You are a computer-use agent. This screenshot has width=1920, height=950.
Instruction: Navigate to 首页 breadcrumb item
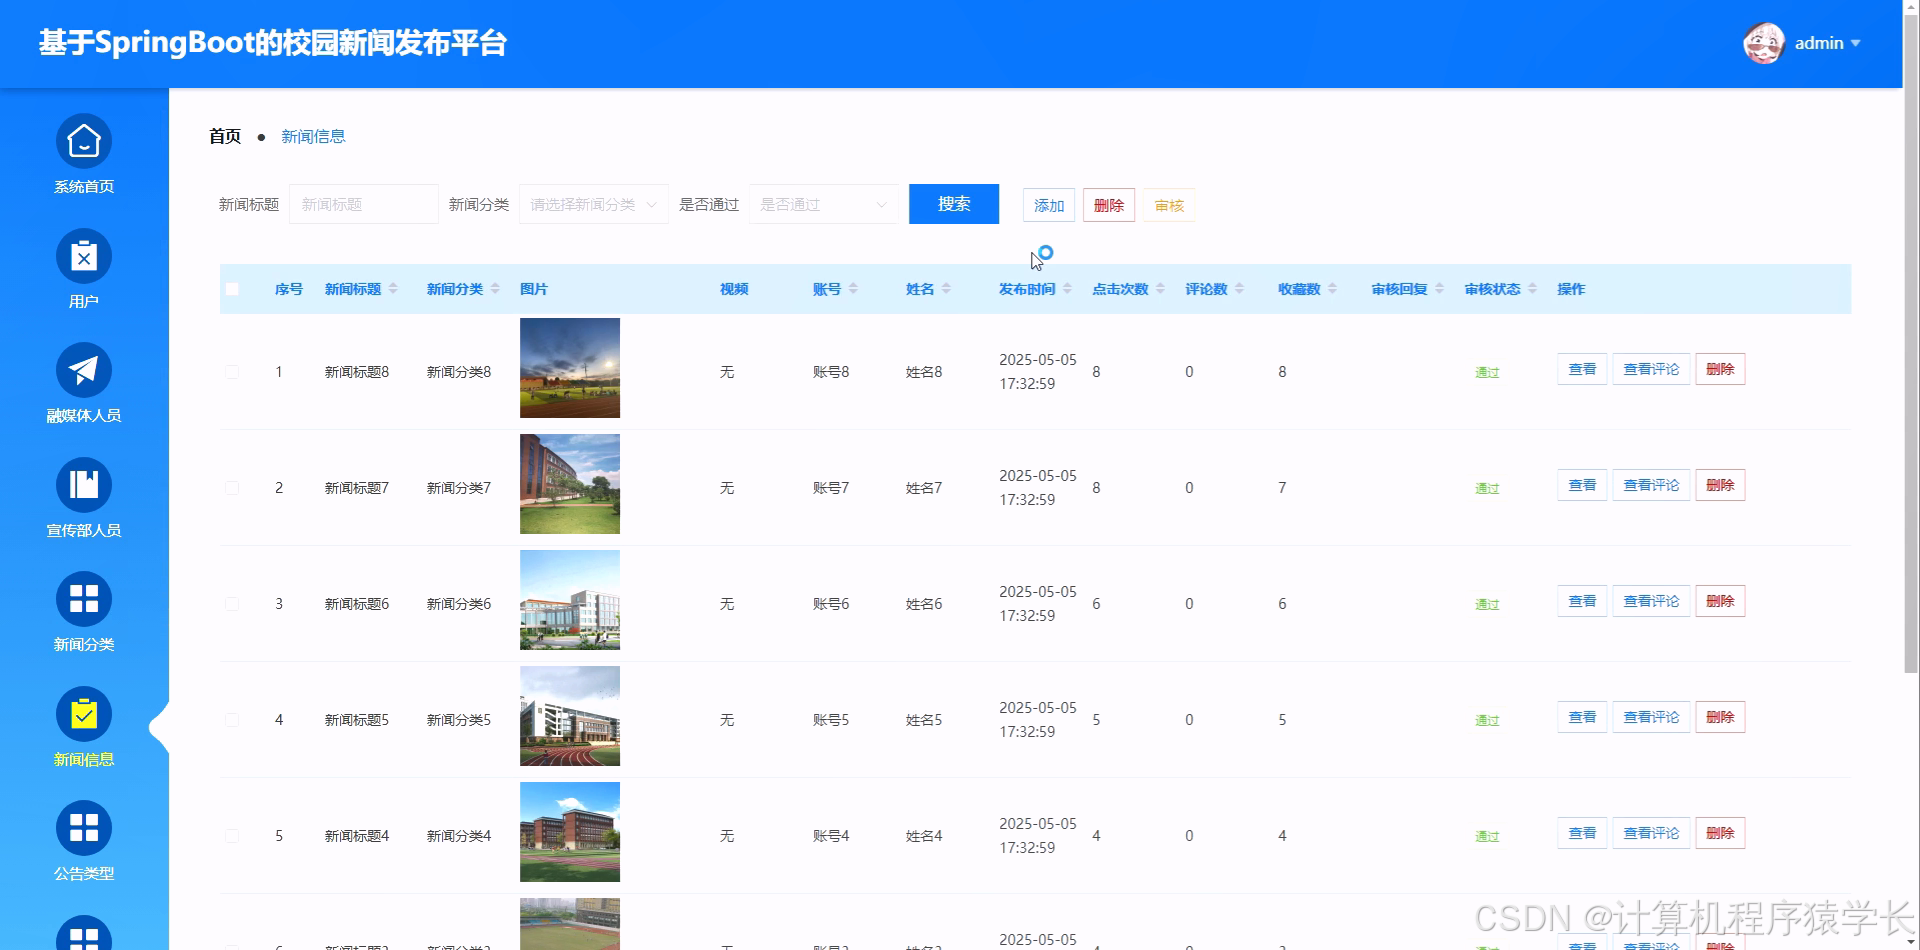[x=223, y=136]
